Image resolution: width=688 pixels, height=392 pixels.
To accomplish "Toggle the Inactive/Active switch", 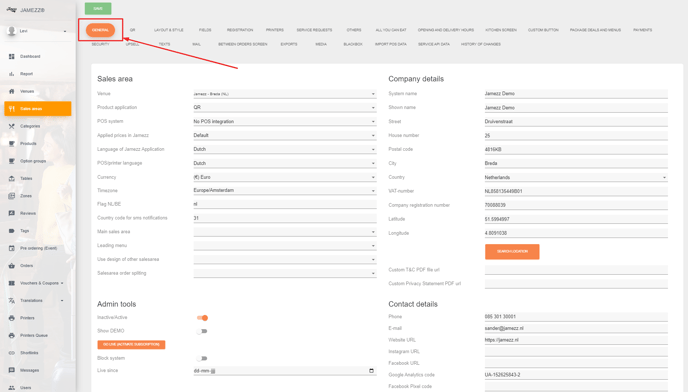I will click(x=202, y=317).
